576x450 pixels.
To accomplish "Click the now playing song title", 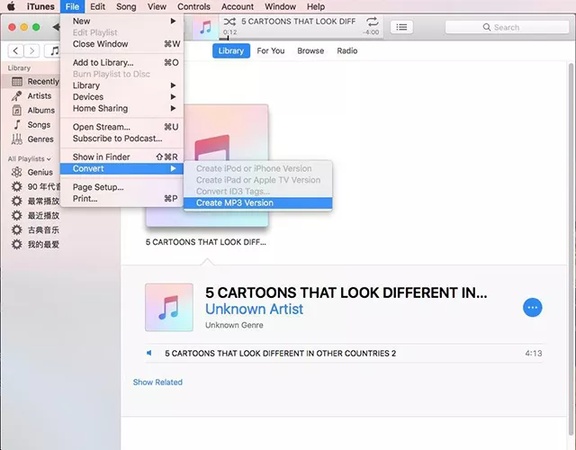I will tap(298, 21).
